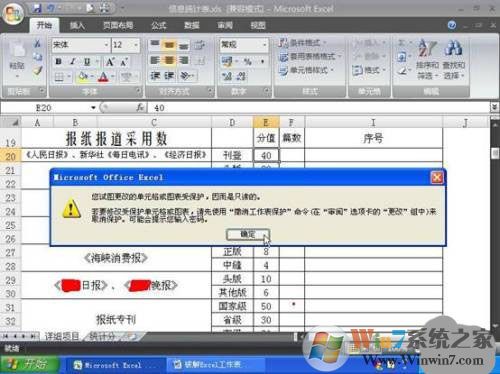The image size is (500, 374).
Task: Undo the last action in quick access toolbar
Action: pyautogui.click(x=50, y=8)
